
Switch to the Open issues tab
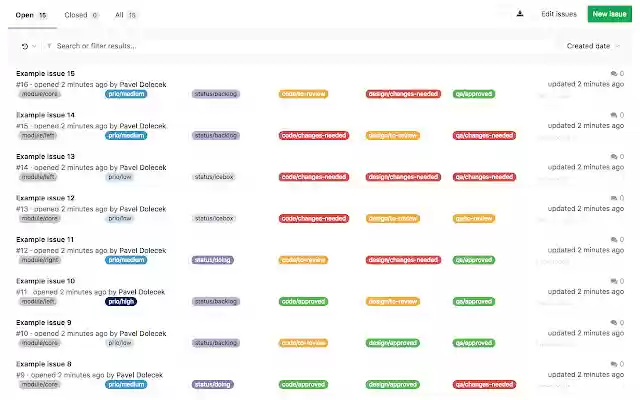tap(31, 15)
